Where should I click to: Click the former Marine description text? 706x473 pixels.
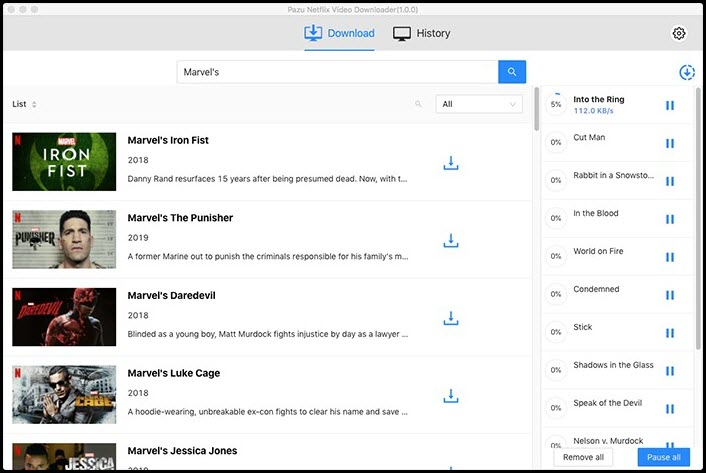click(x=268, y=257)
